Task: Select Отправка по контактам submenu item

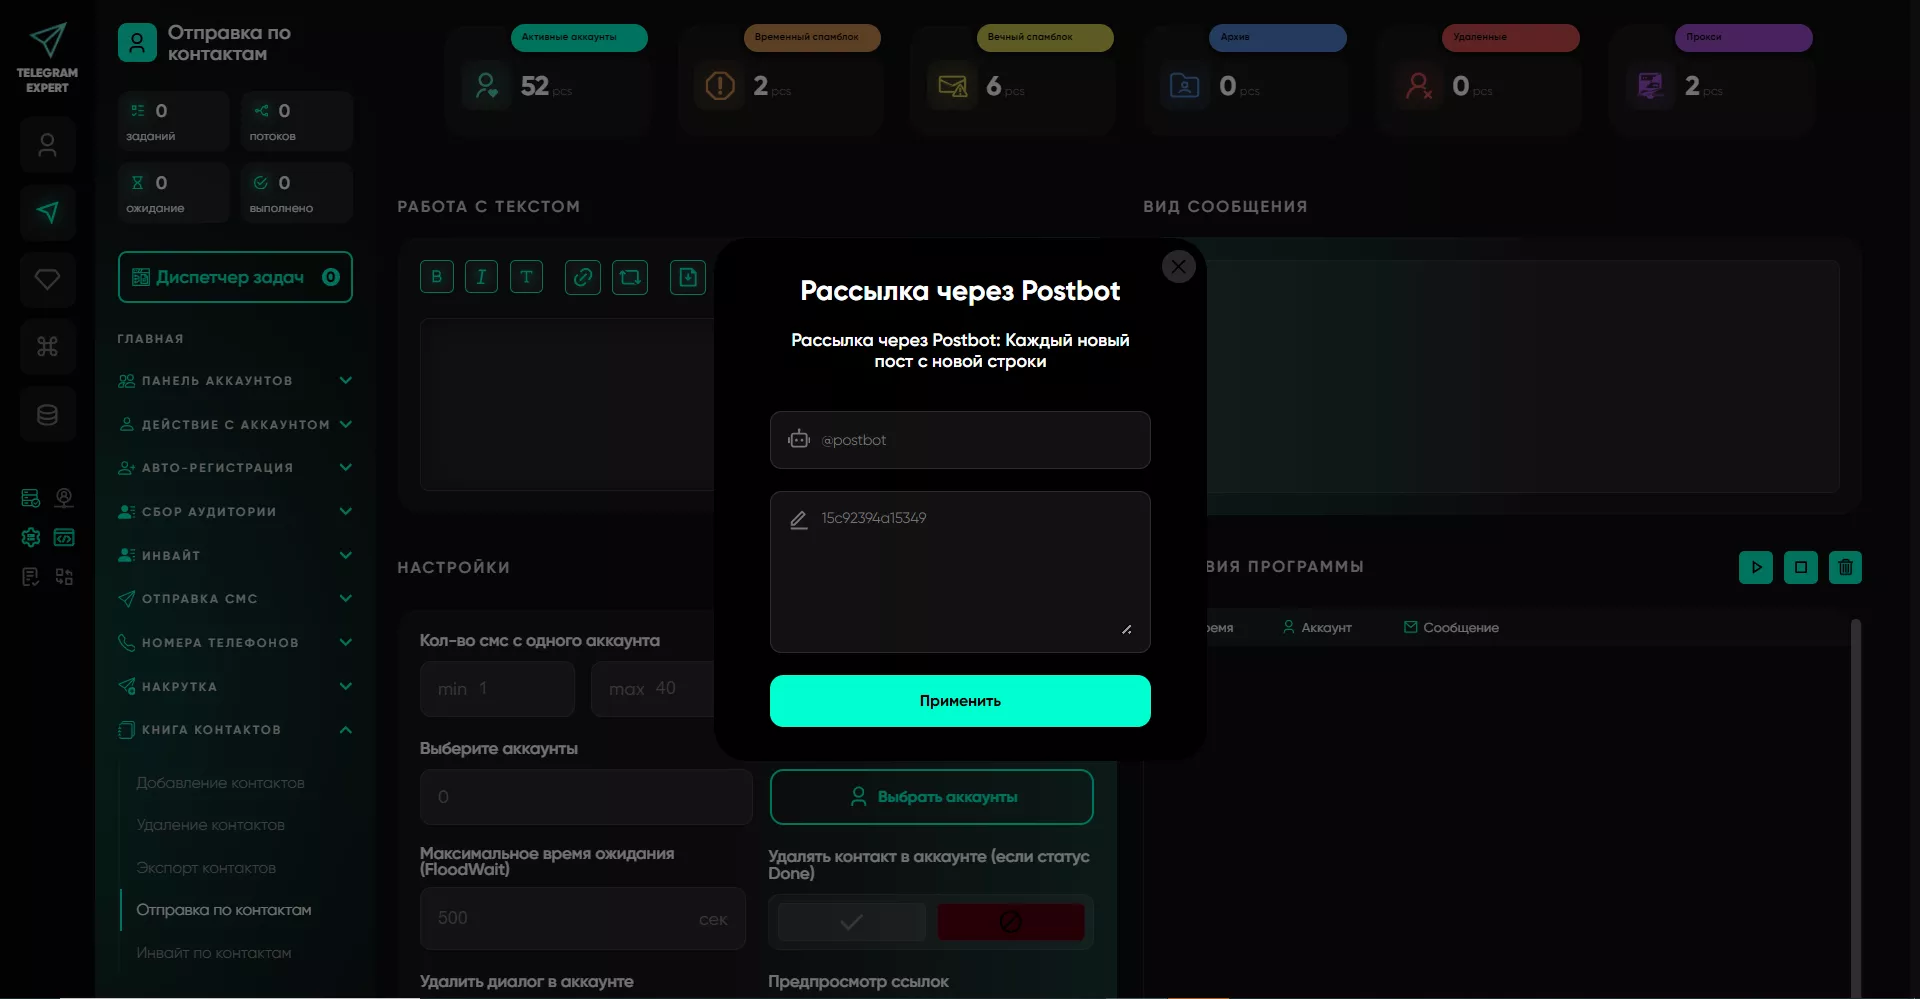Action: click(x=224, y=910)
